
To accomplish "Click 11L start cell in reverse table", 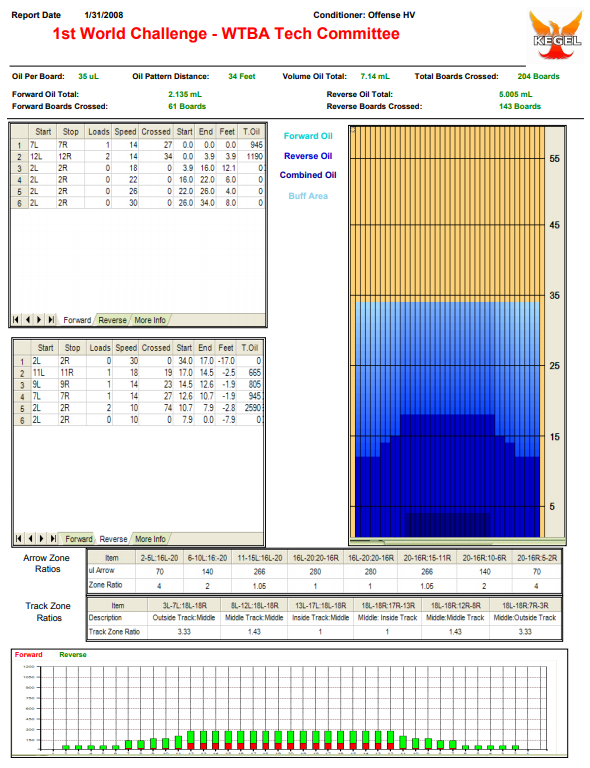I will [x=45, y=373].
